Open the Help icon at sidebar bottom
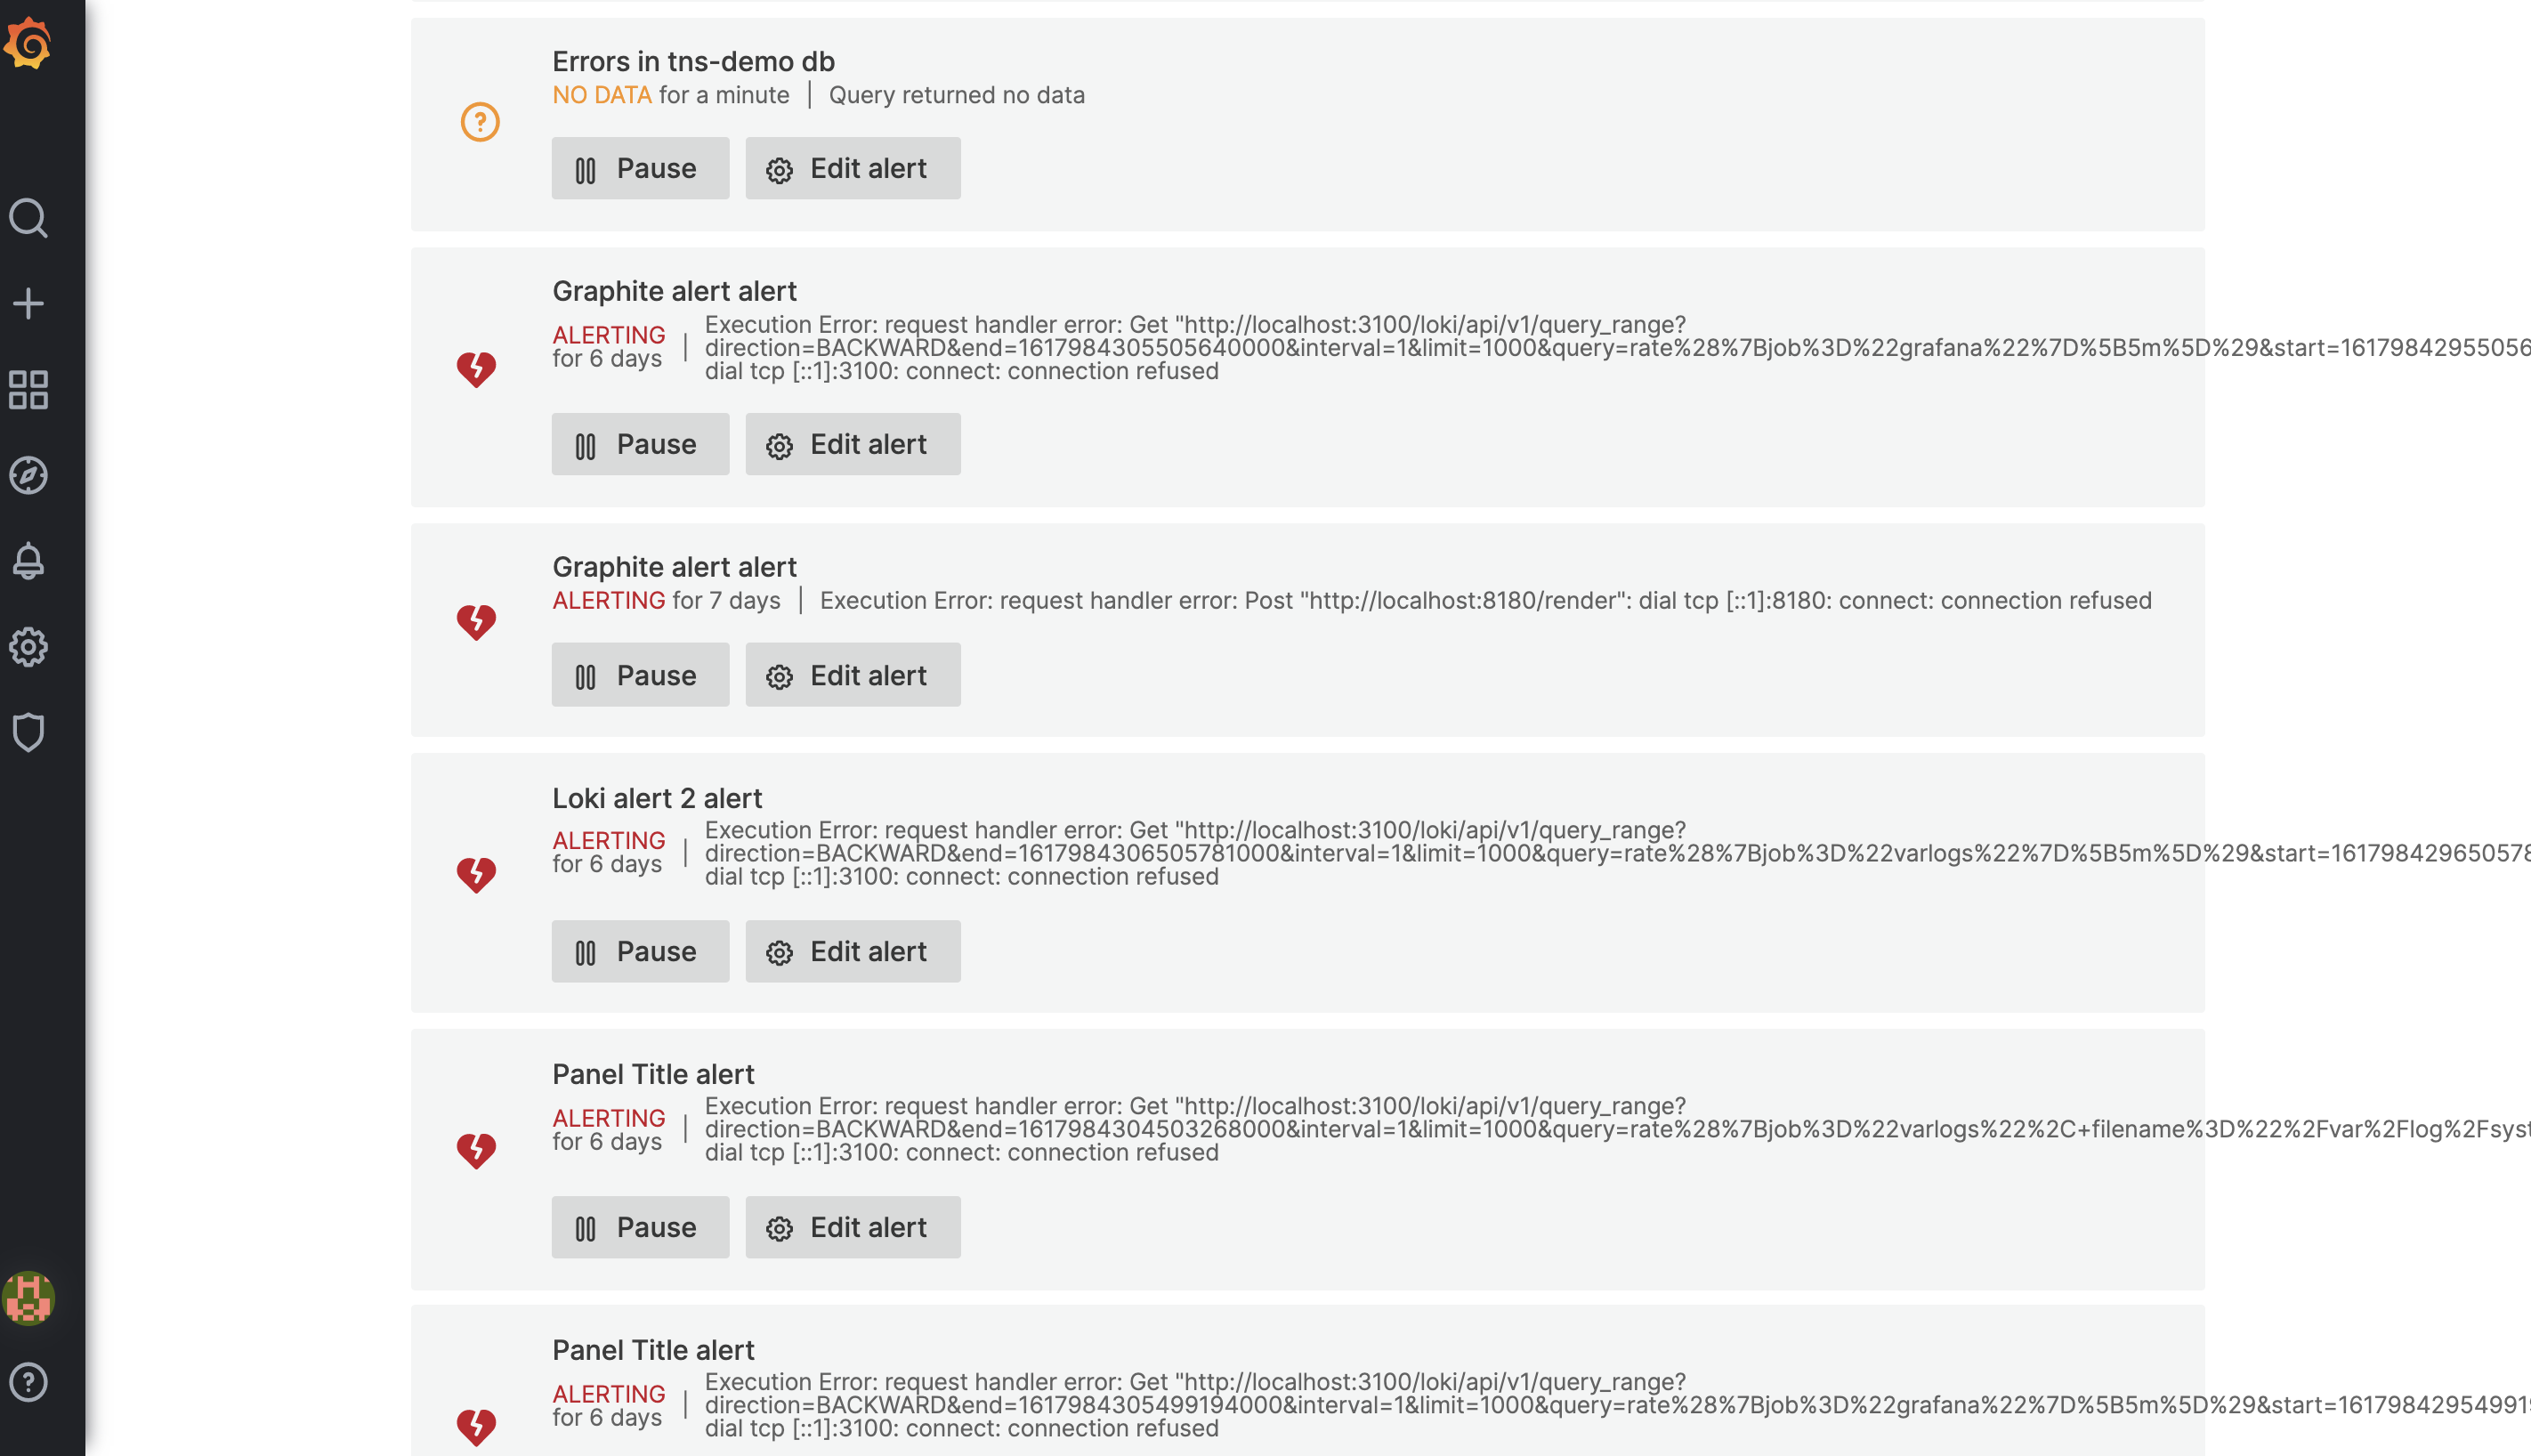Screen dimensions: 2531x1456 pos(28,1382)
